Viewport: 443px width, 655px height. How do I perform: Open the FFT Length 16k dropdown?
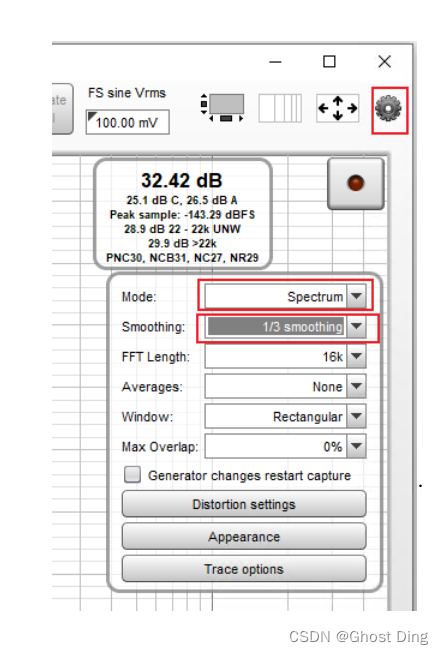pyautogui.click(x=285, y=356)
